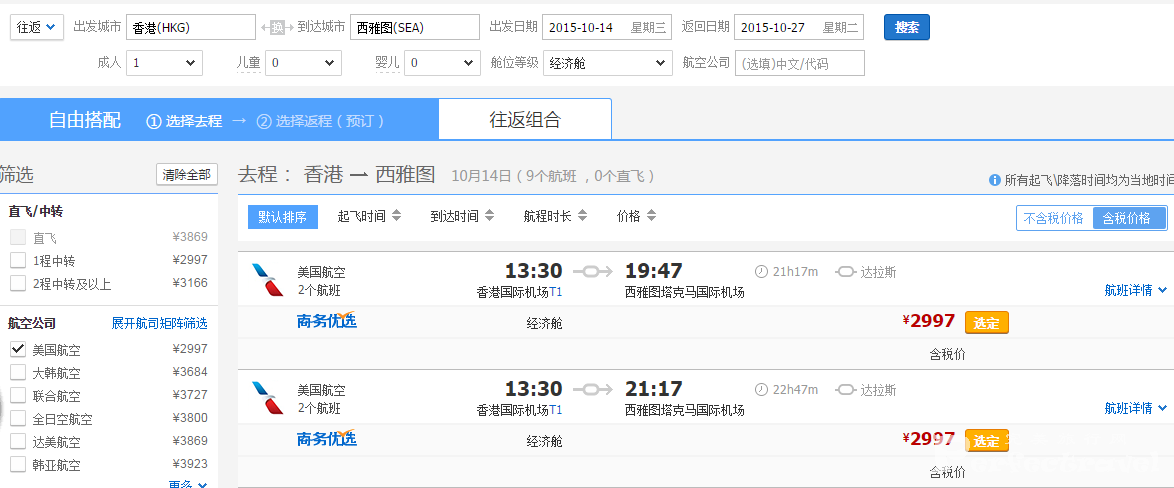Click 选择去程 step one label
Screen dimensions: 1174x488
tap(184, 121)
